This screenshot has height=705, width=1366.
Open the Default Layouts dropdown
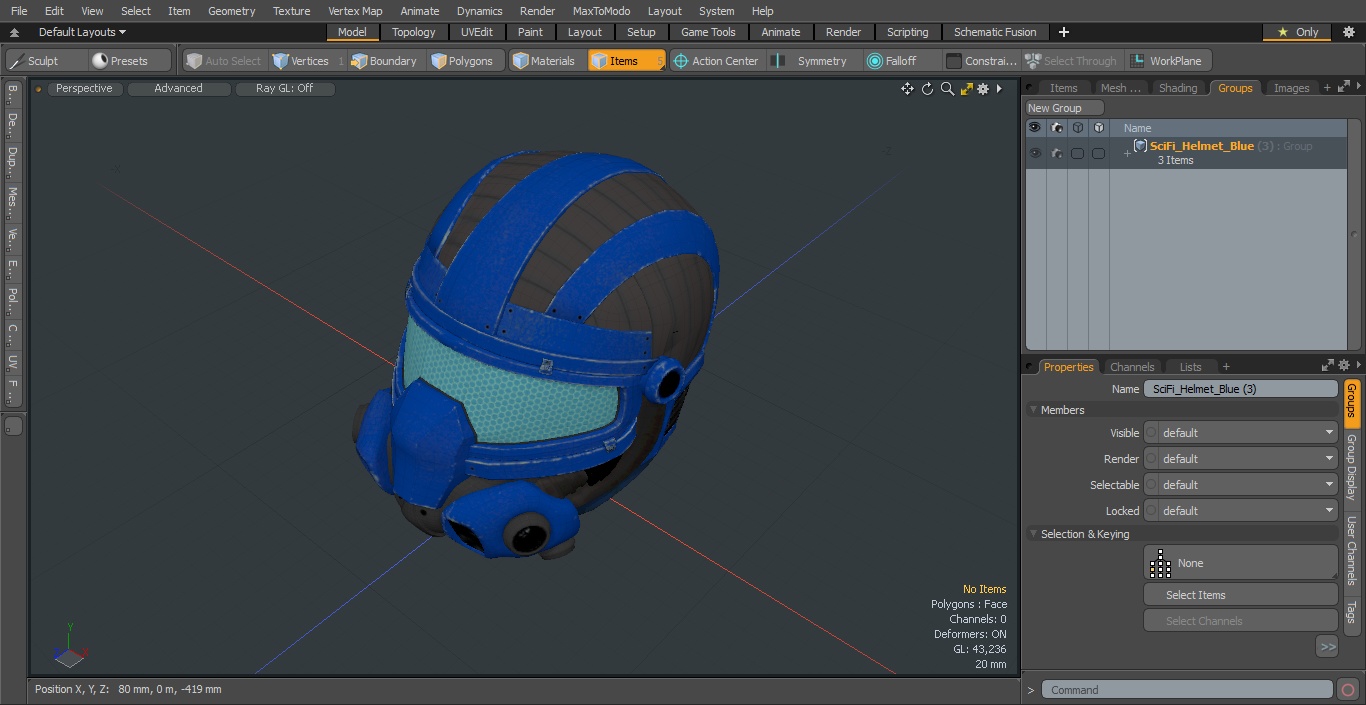click(x=82, y=32)
